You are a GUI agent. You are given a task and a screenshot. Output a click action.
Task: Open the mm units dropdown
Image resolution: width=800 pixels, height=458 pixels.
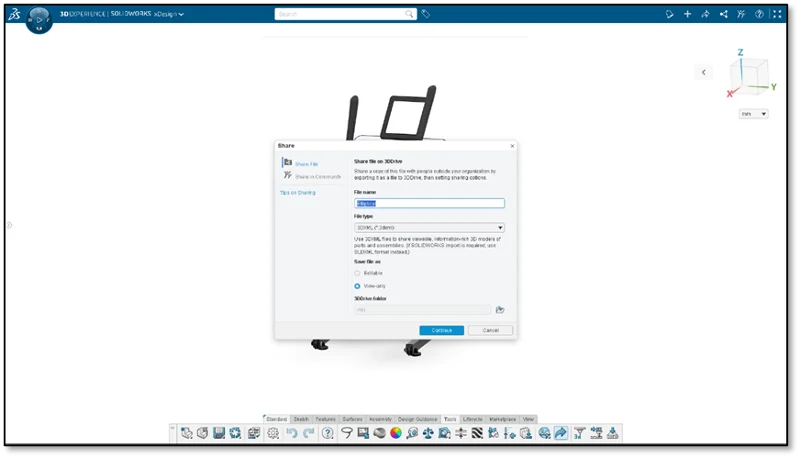tap(753, 114)
